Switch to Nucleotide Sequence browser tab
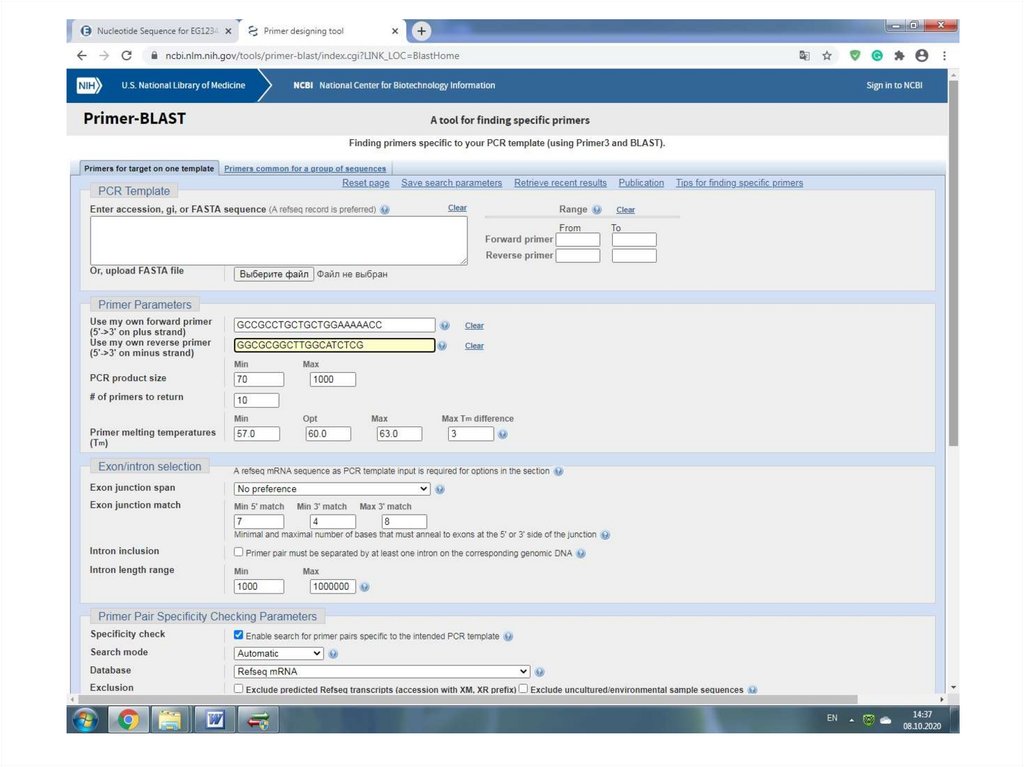 155,31
